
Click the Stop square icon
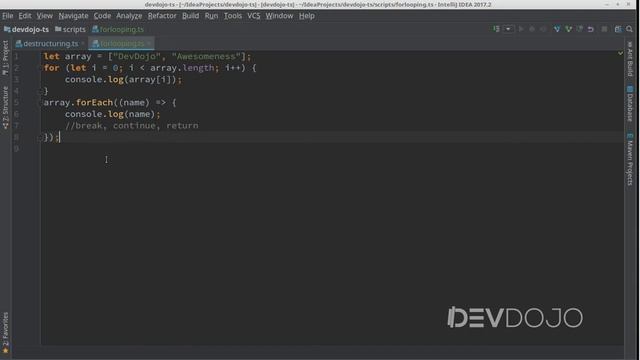(604, 29)
